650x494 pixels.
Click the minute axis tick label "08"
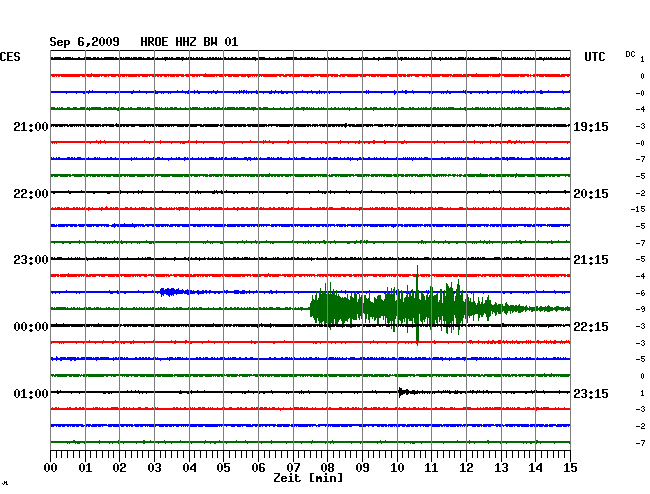[x=327, y=468]
